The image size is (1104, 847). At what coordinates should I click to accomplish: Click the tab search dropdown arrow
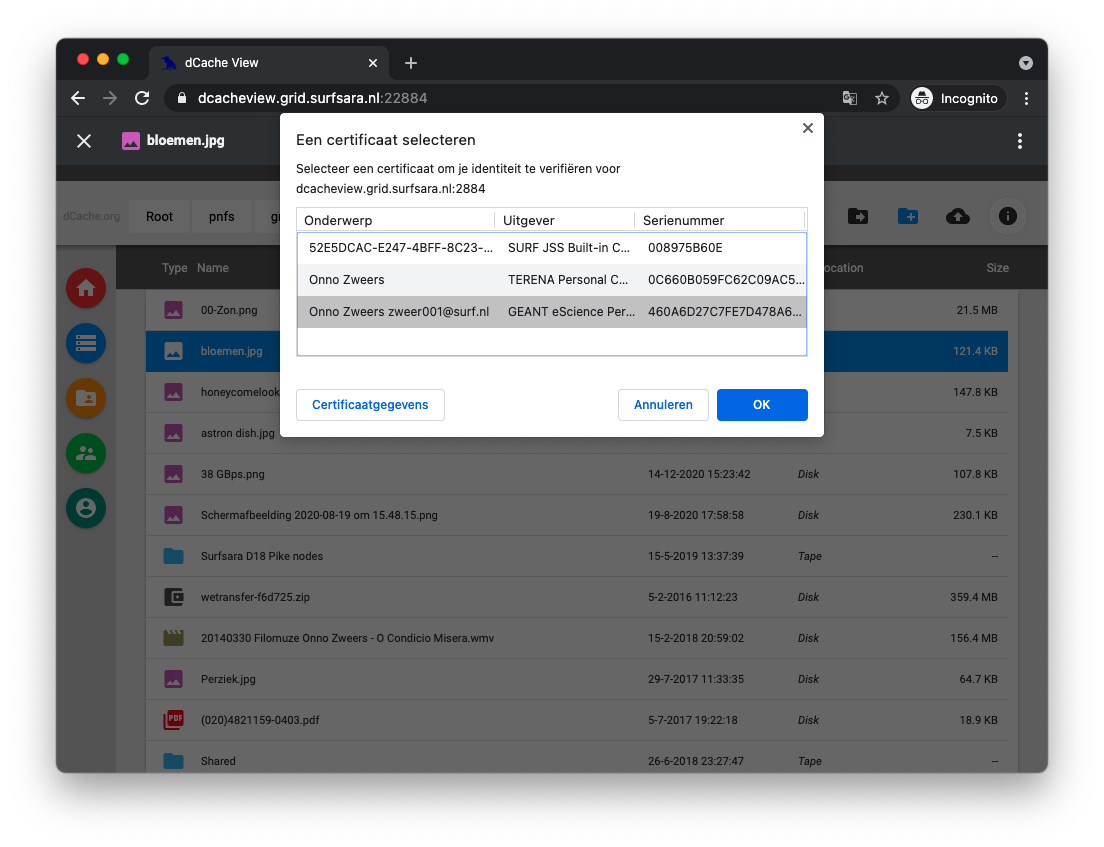[x=1026, y=63]
